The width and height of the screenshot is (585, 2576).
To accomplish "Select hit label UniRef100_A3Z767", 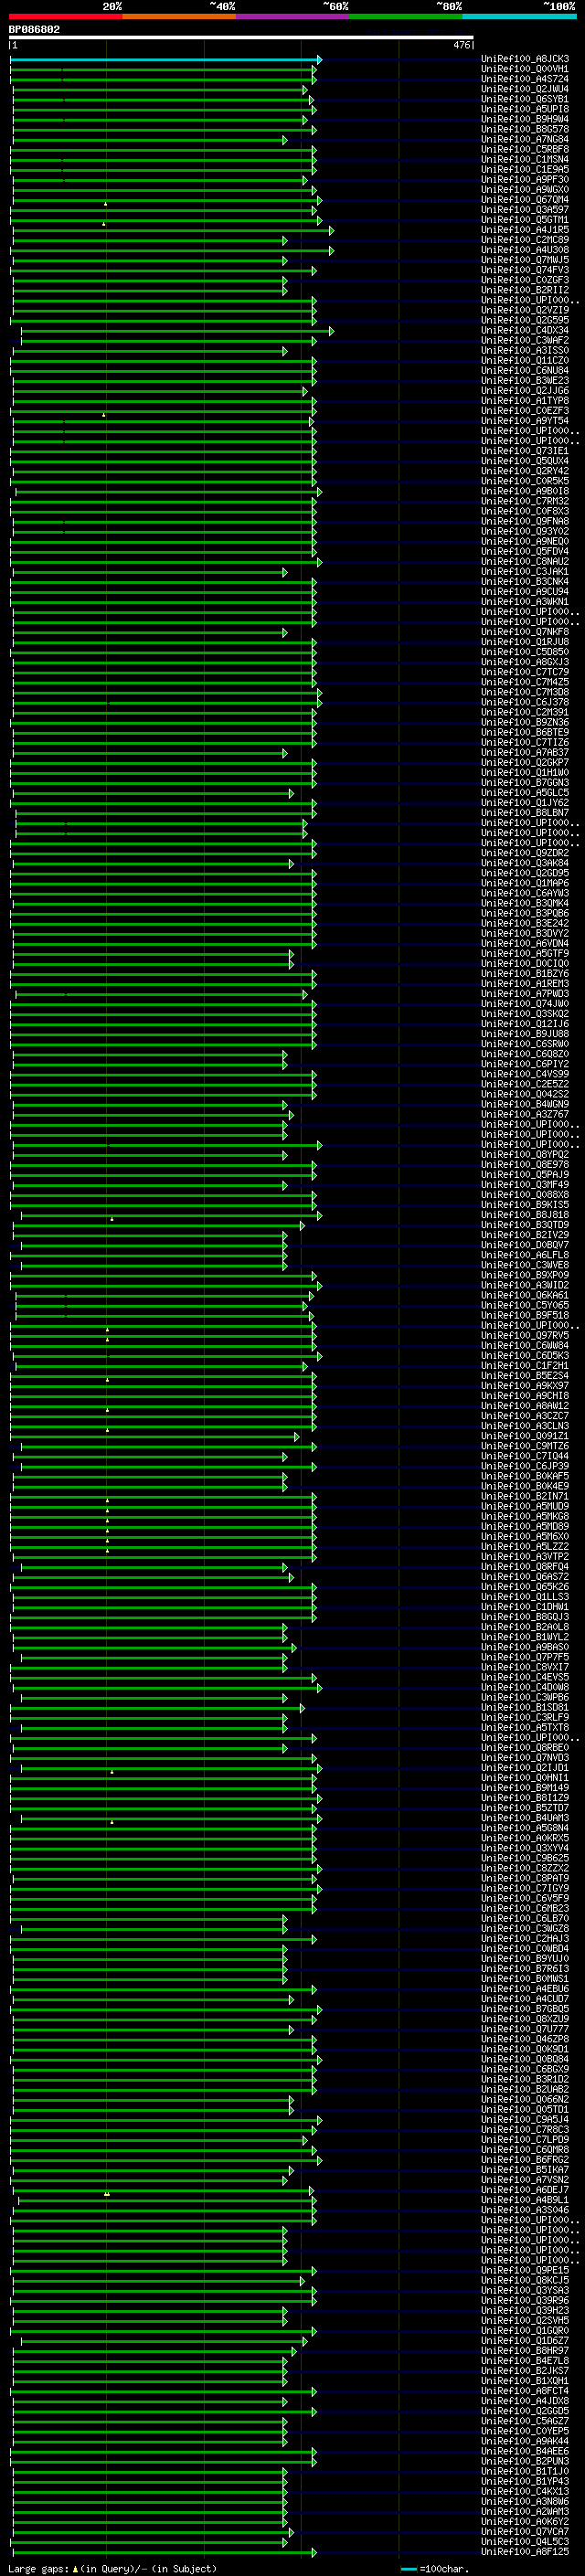I will pyautogui.click(x=525, y=1114).
